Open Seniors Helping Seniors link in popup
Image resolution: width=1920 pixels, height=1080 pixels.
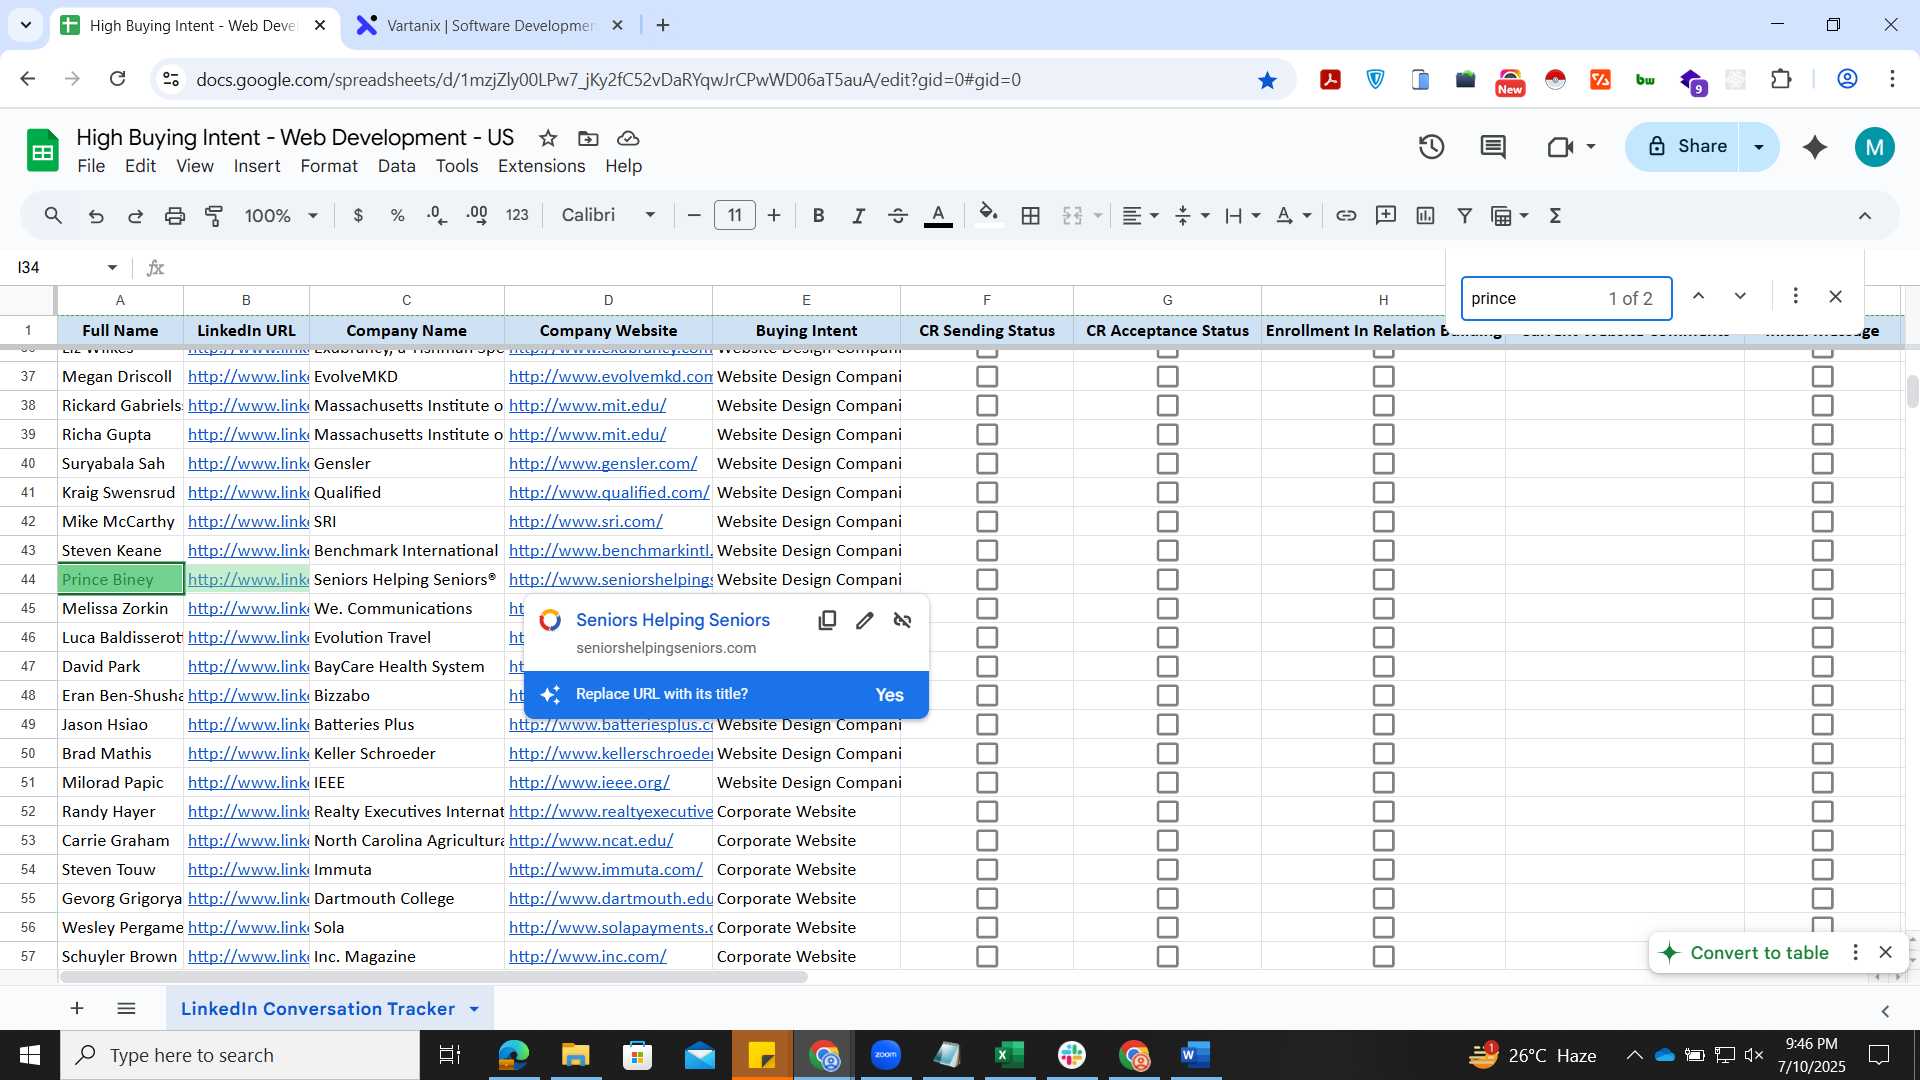[x=673, y=620]
